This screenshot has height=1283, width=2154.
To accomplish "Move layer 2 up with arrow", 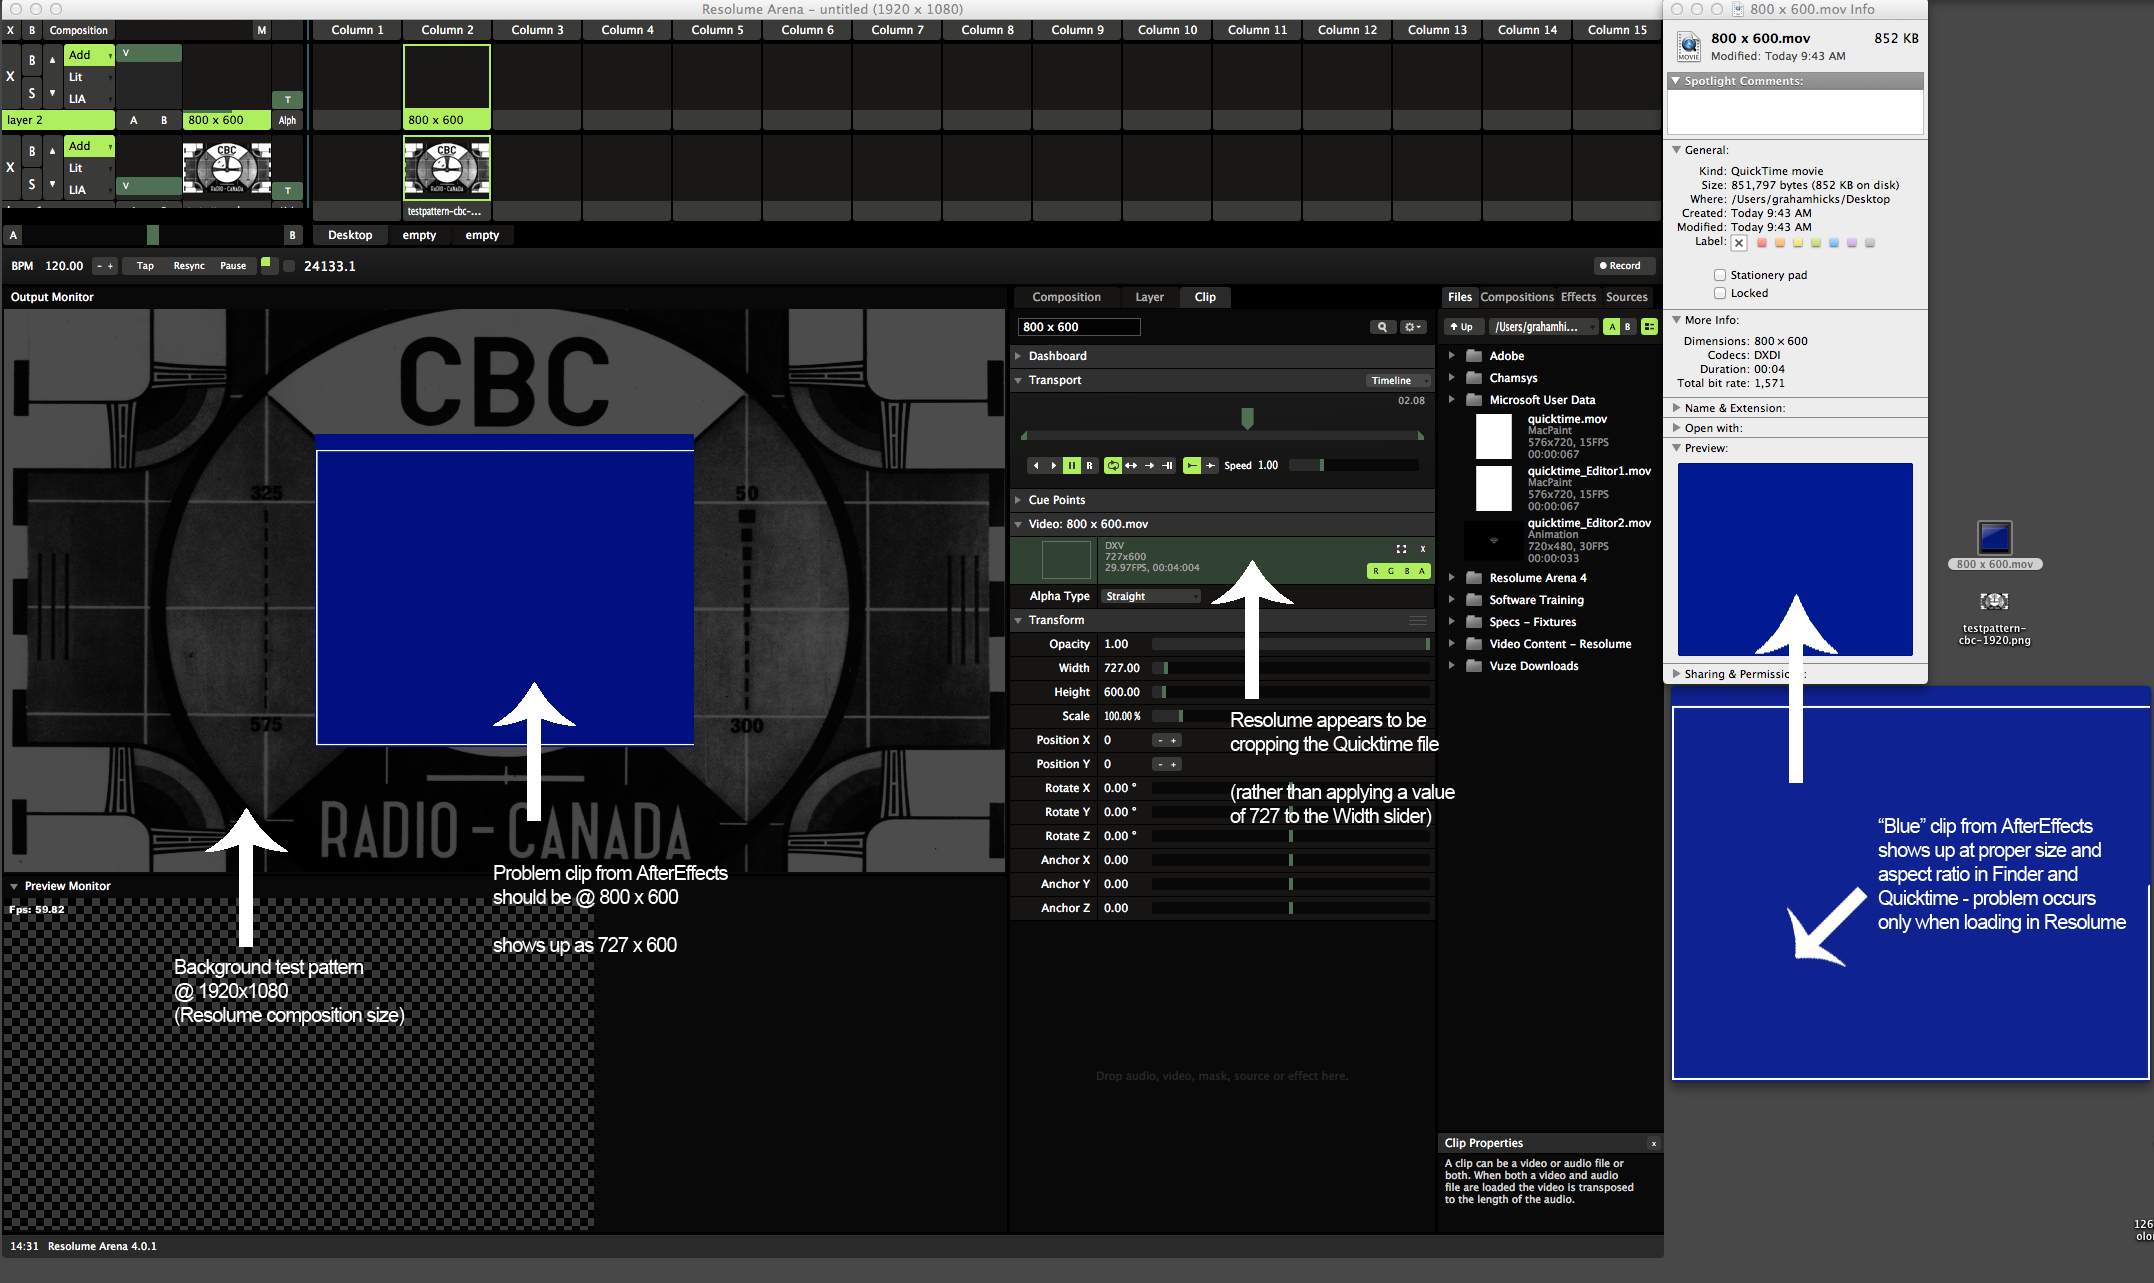I will 52,60.
